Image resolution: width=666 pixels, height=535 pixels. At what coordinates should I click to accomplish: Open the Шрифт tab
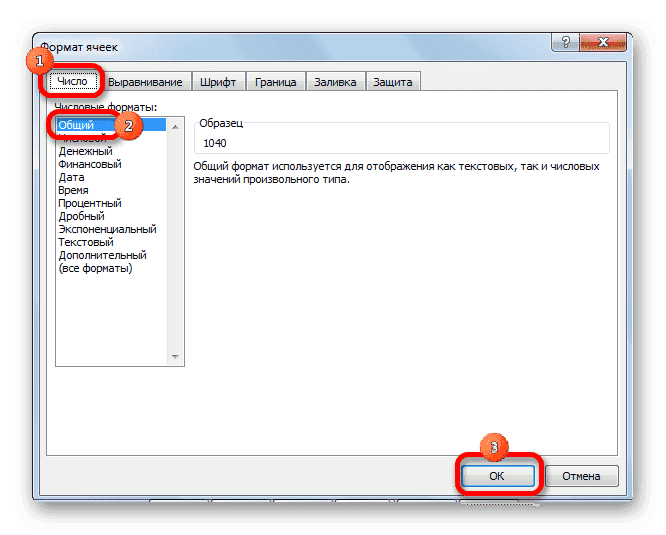pos(218,82)
